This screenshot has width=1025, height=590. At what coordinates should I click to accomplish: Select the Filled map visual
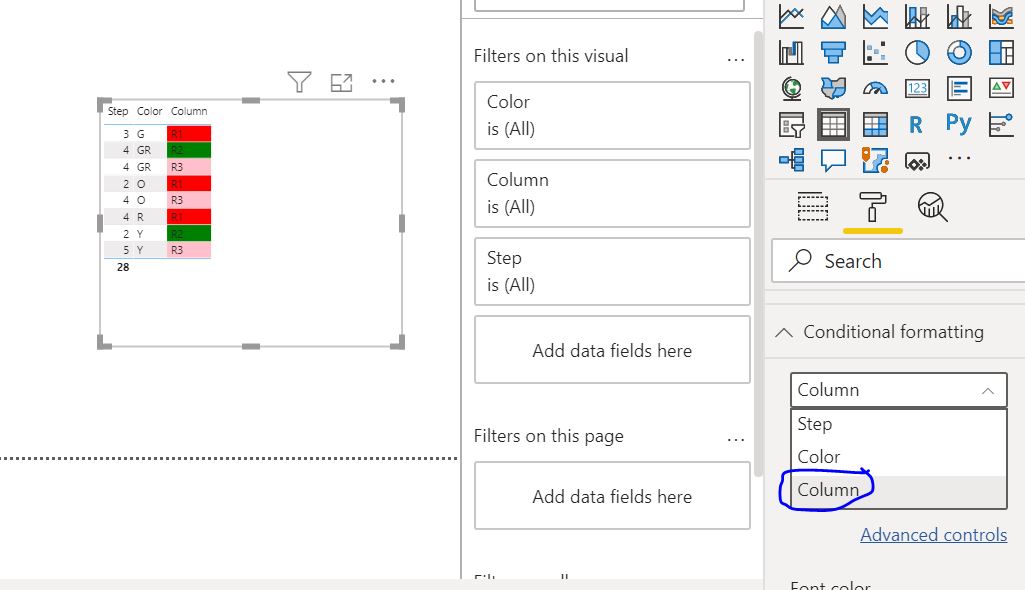click(x=833, y=88)
